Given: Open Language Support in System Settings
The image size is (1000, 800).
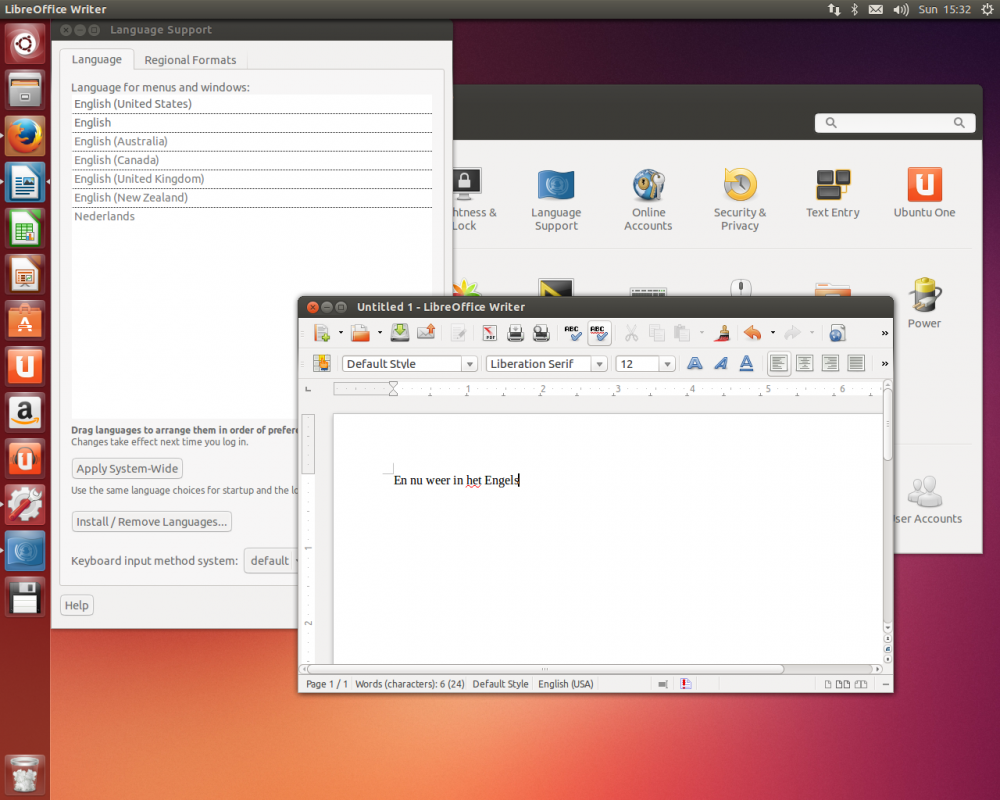Looking at the screenshot, I should point(556,200).
